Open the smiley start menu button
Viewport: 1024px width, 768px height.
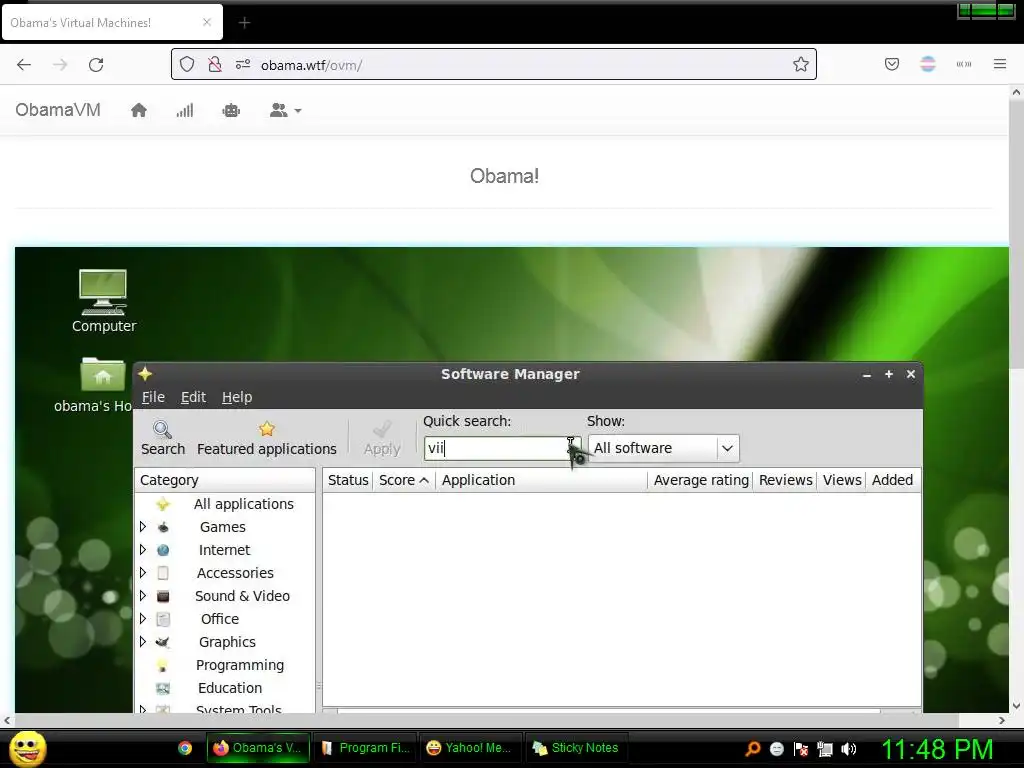pyautogui.click(x=27, y=748)
